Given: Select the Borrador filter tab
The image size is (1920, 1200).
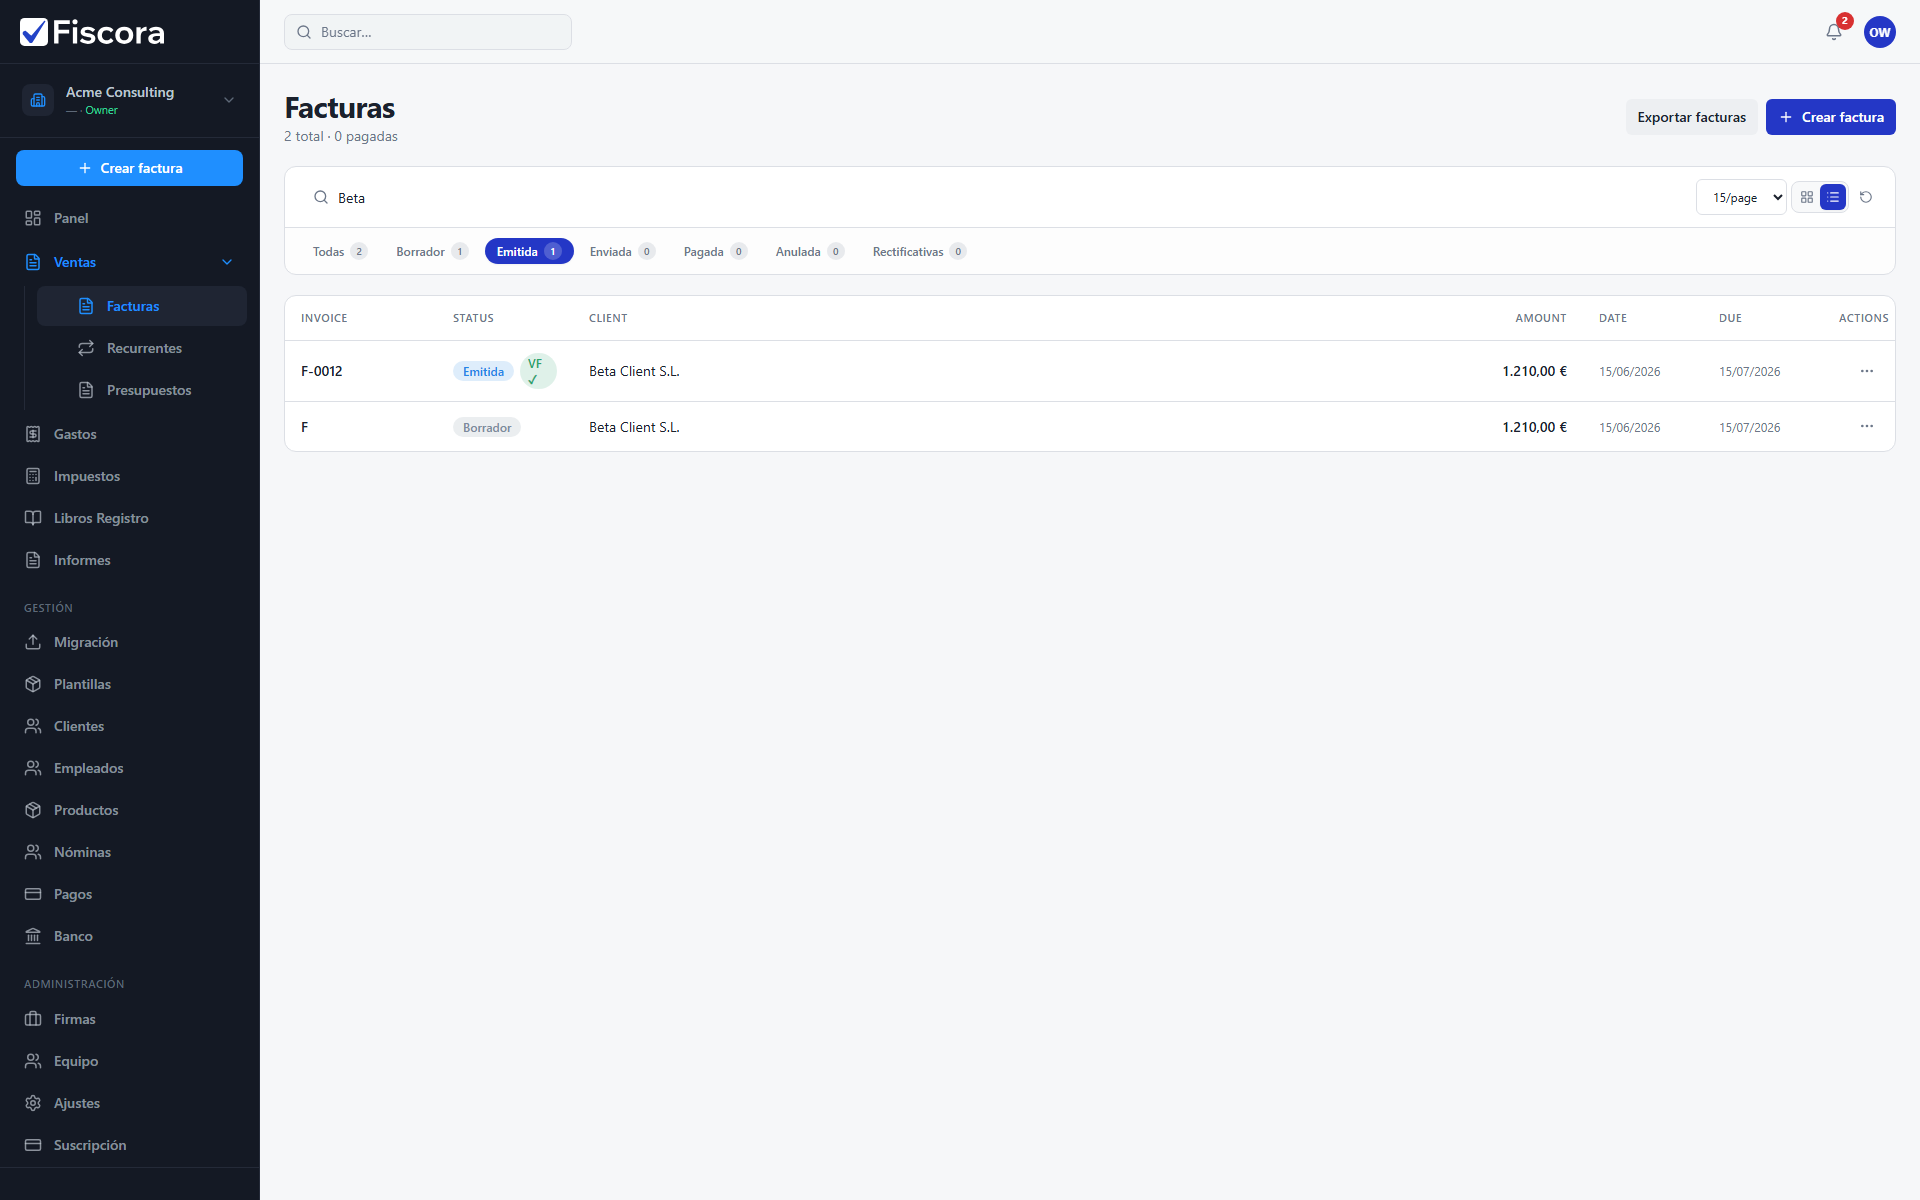Looking at the screenshot, I should tap(432, 251).
